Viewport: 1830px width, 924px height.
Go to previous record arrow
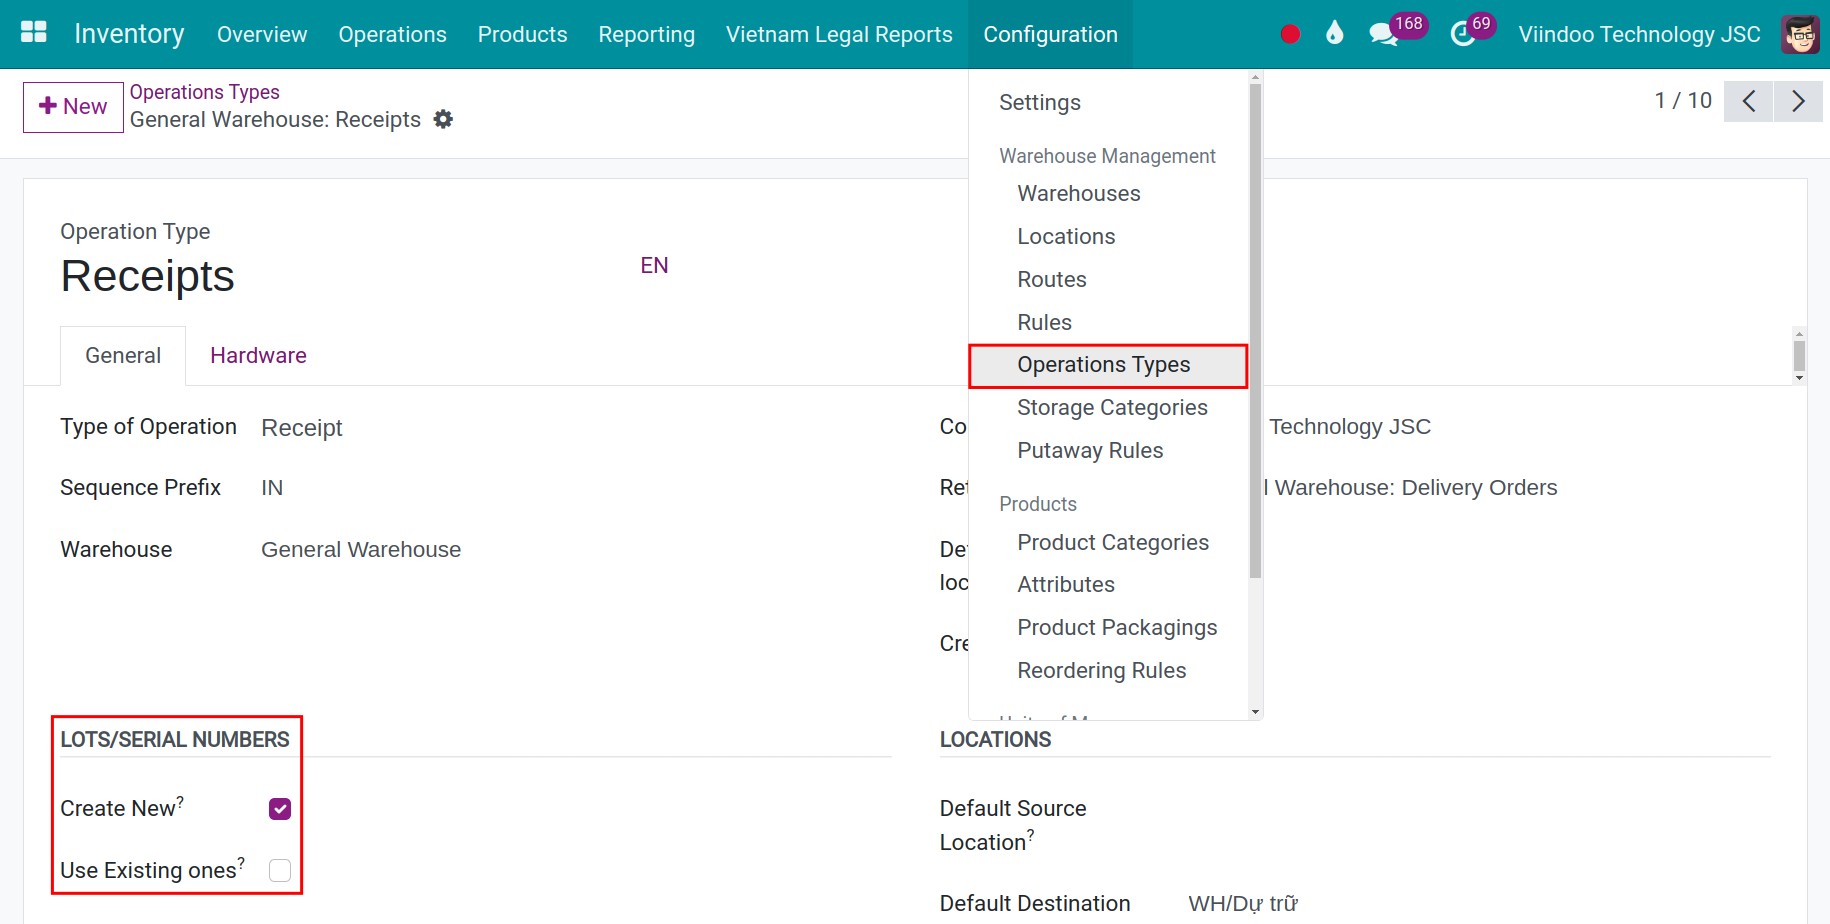click(1749, 101)
